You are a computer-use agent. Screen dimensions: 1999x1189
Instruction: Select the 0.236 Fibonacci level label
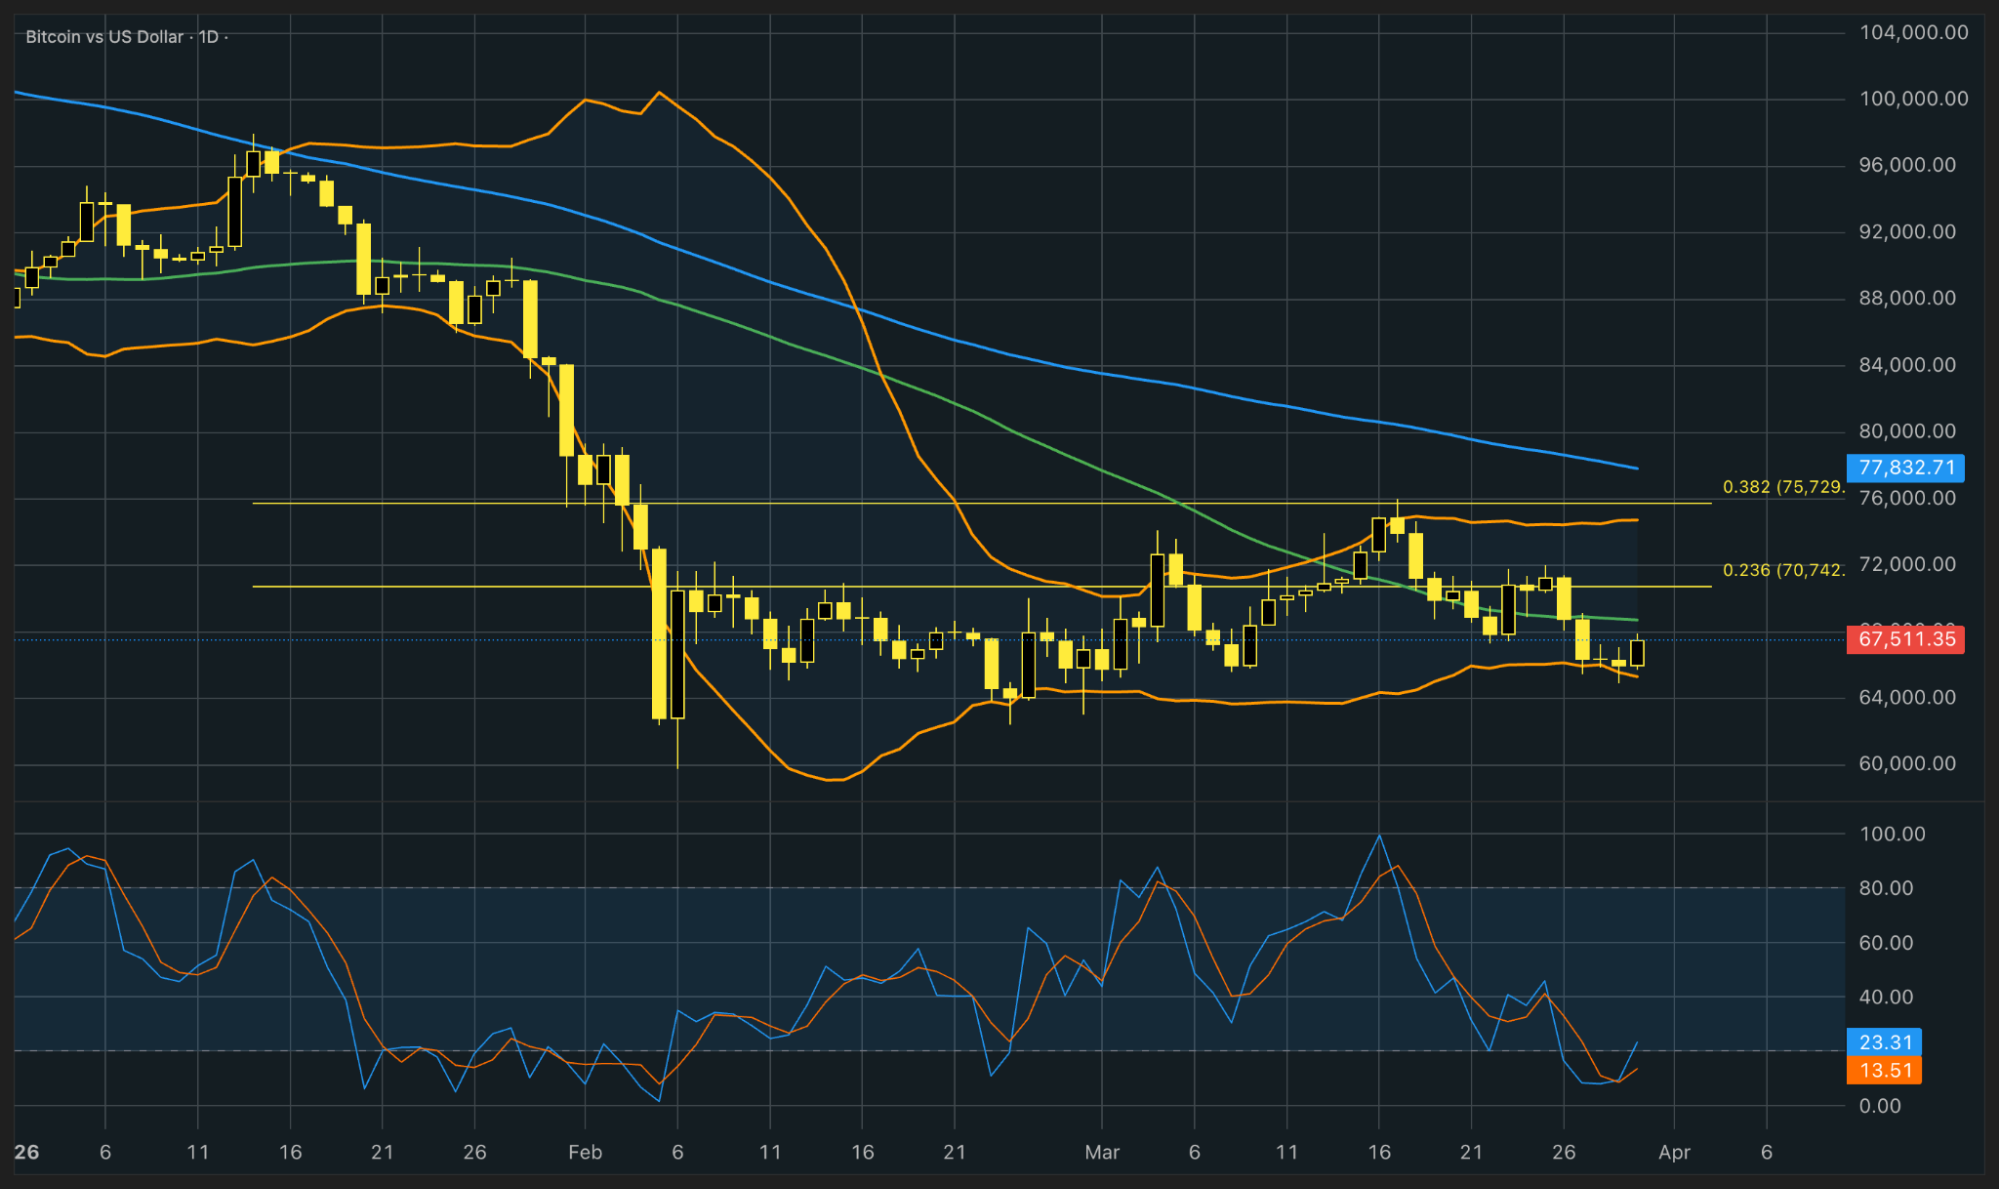point(1782,570)
